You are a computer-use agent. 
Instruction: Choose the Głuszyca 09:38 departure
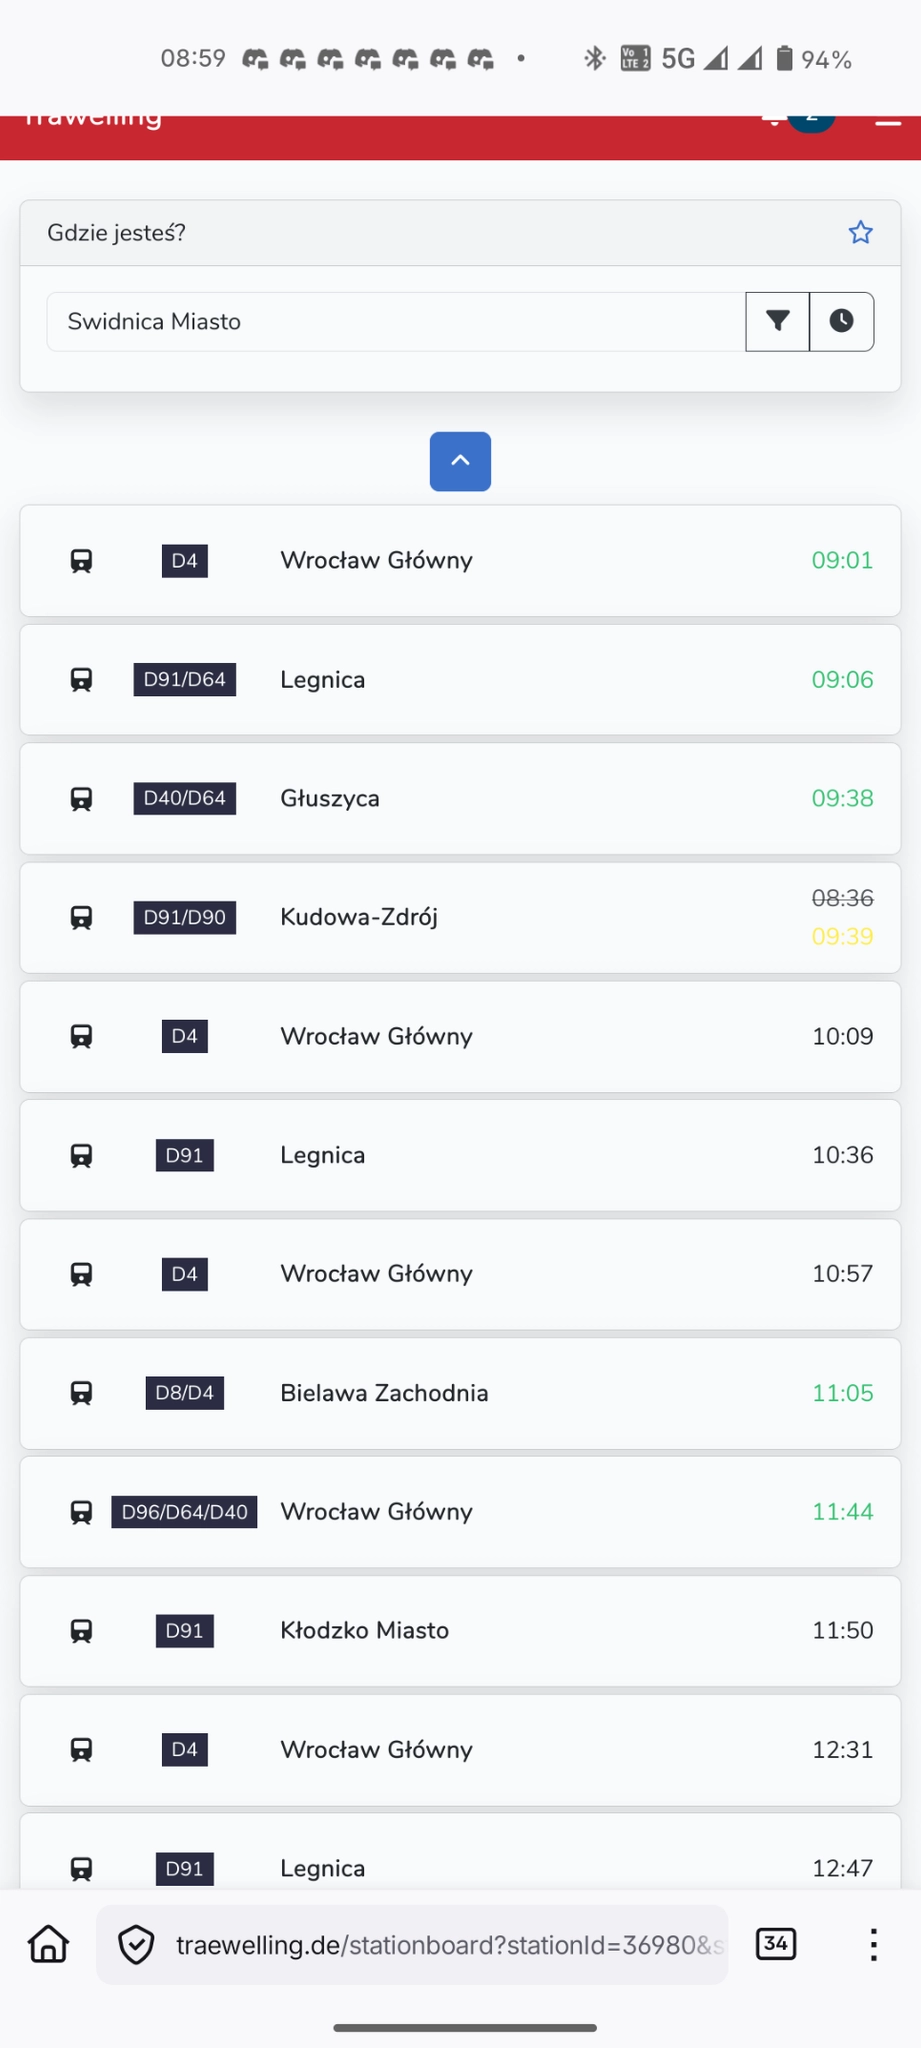(460, 798)
